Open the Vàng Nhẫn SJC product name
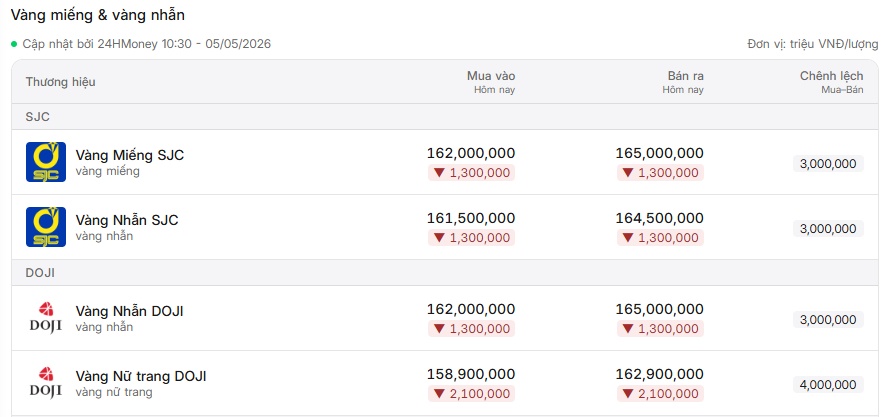 coord(127,220)
